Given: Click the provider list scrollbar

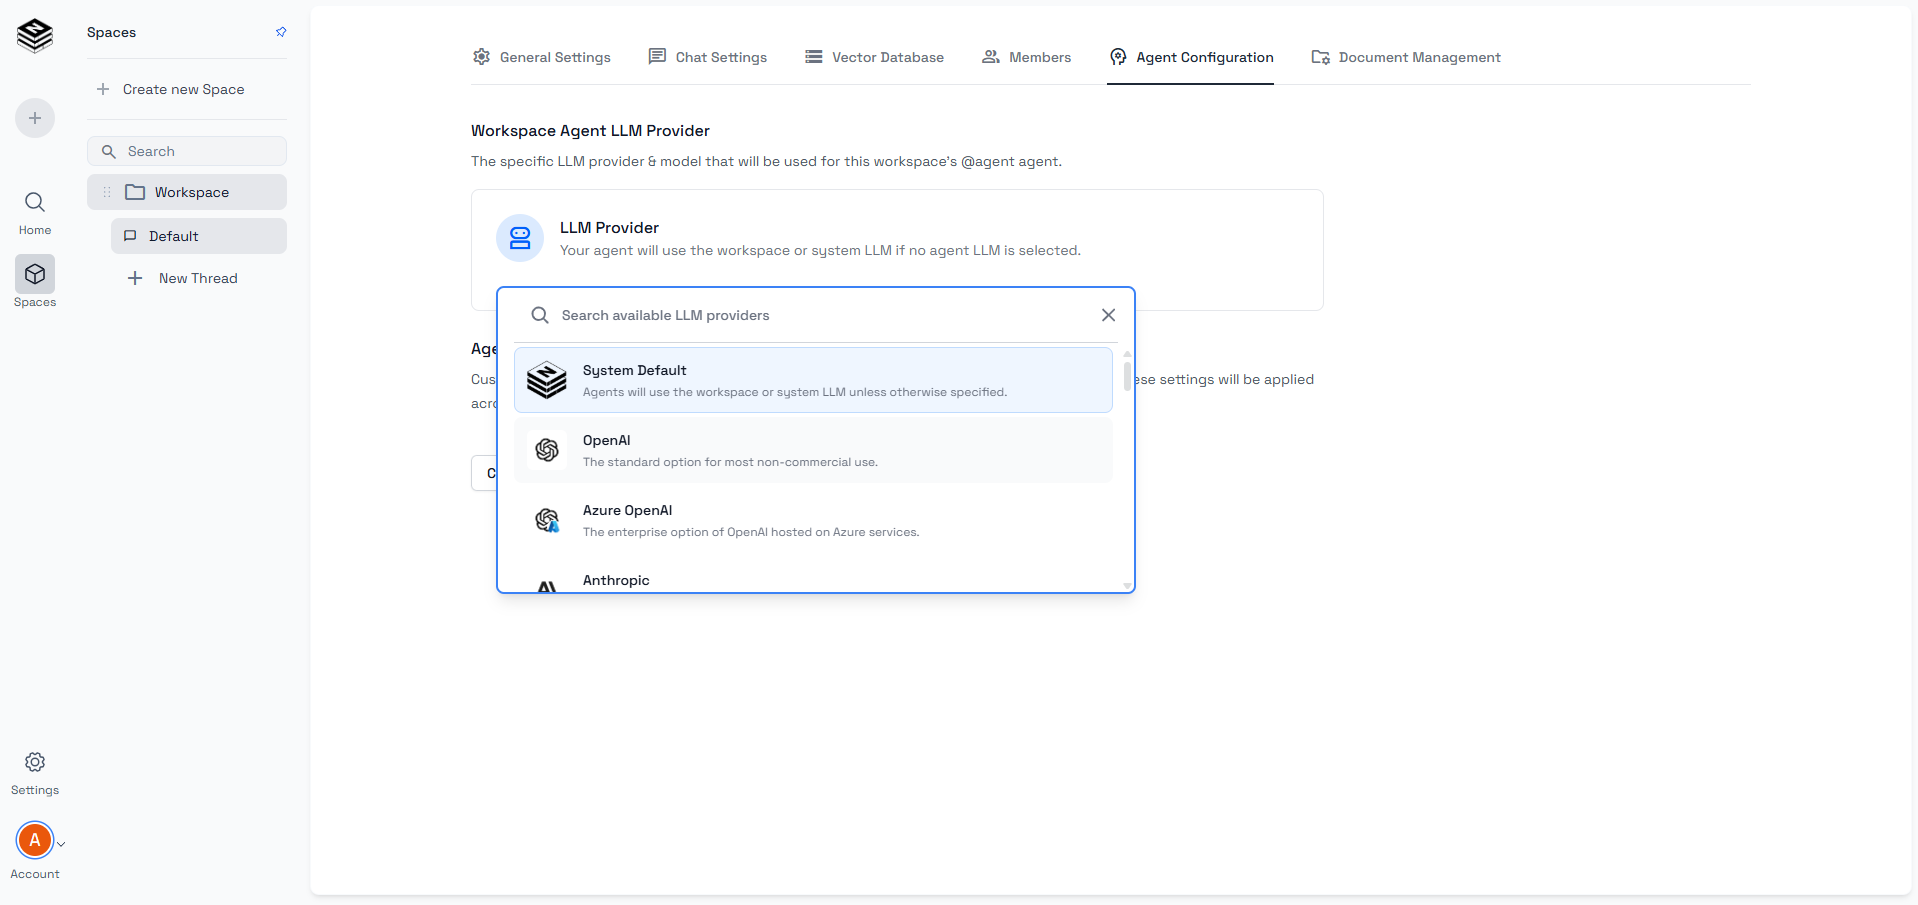Looking at the screenshot, I should pyautogui.click(x=1127, y=375).
